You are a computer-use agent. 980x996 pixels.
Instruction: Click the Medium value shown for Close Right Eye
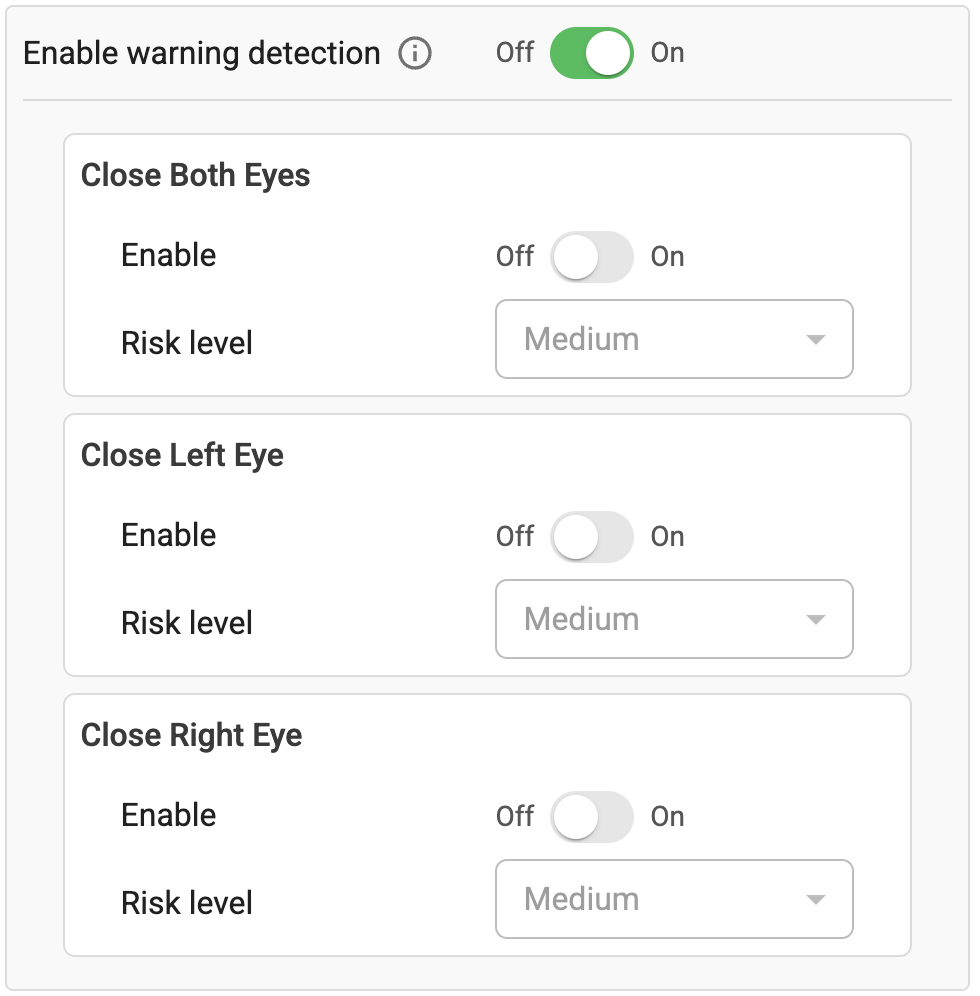click(x=578, y=899)
